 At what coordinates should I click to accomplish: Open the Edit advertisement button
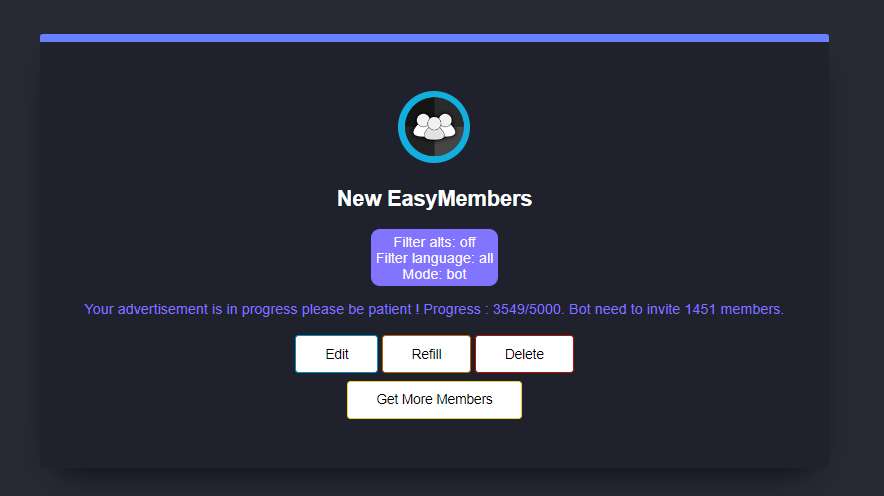point(337,354)
